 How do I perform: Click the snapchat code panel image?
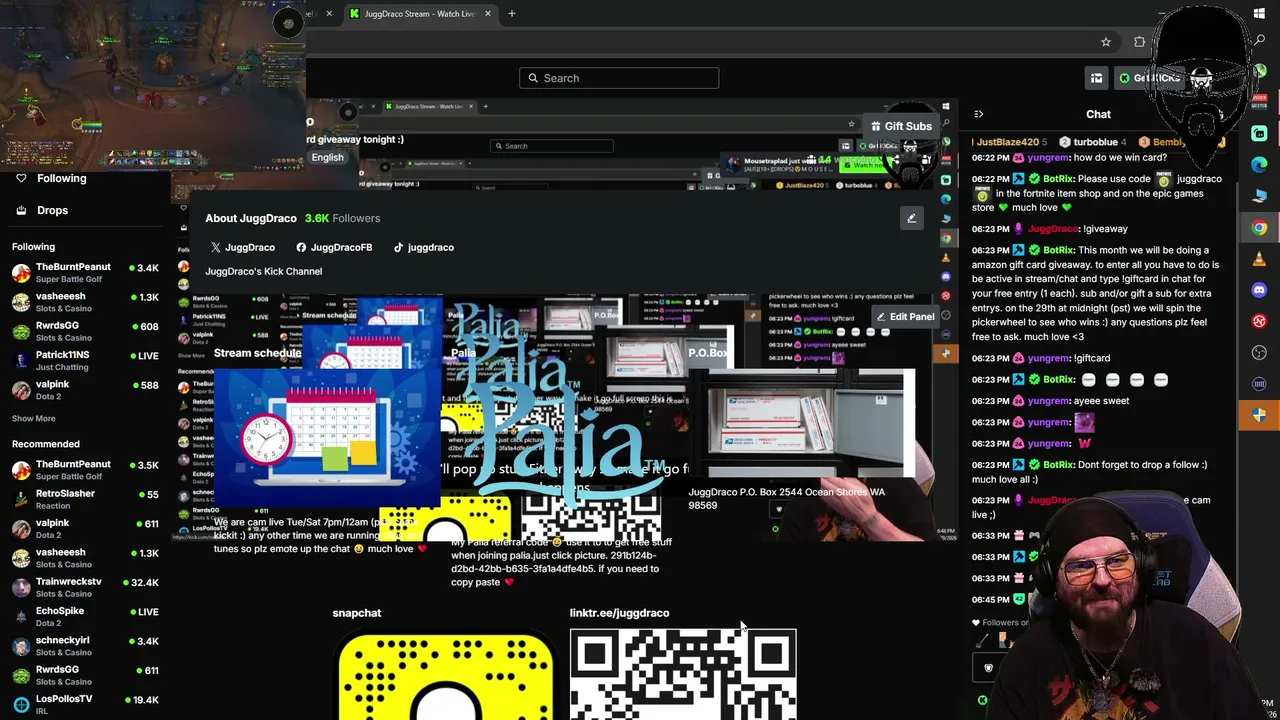coord(445,677)
